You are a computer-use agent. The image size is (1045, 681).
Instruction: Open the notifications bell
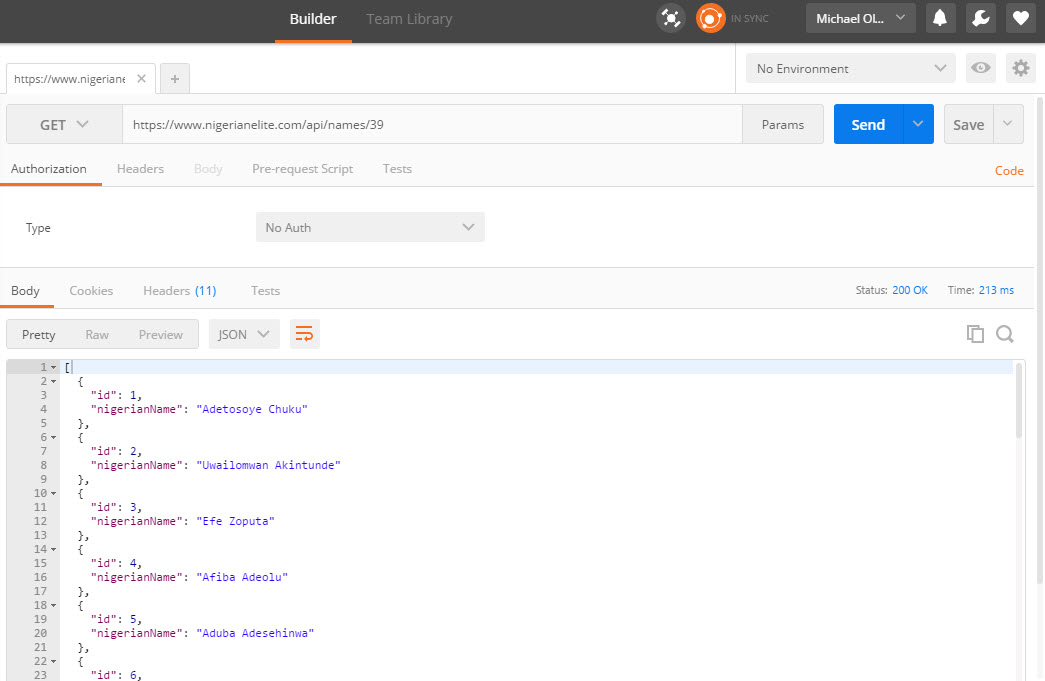(940, 17)
